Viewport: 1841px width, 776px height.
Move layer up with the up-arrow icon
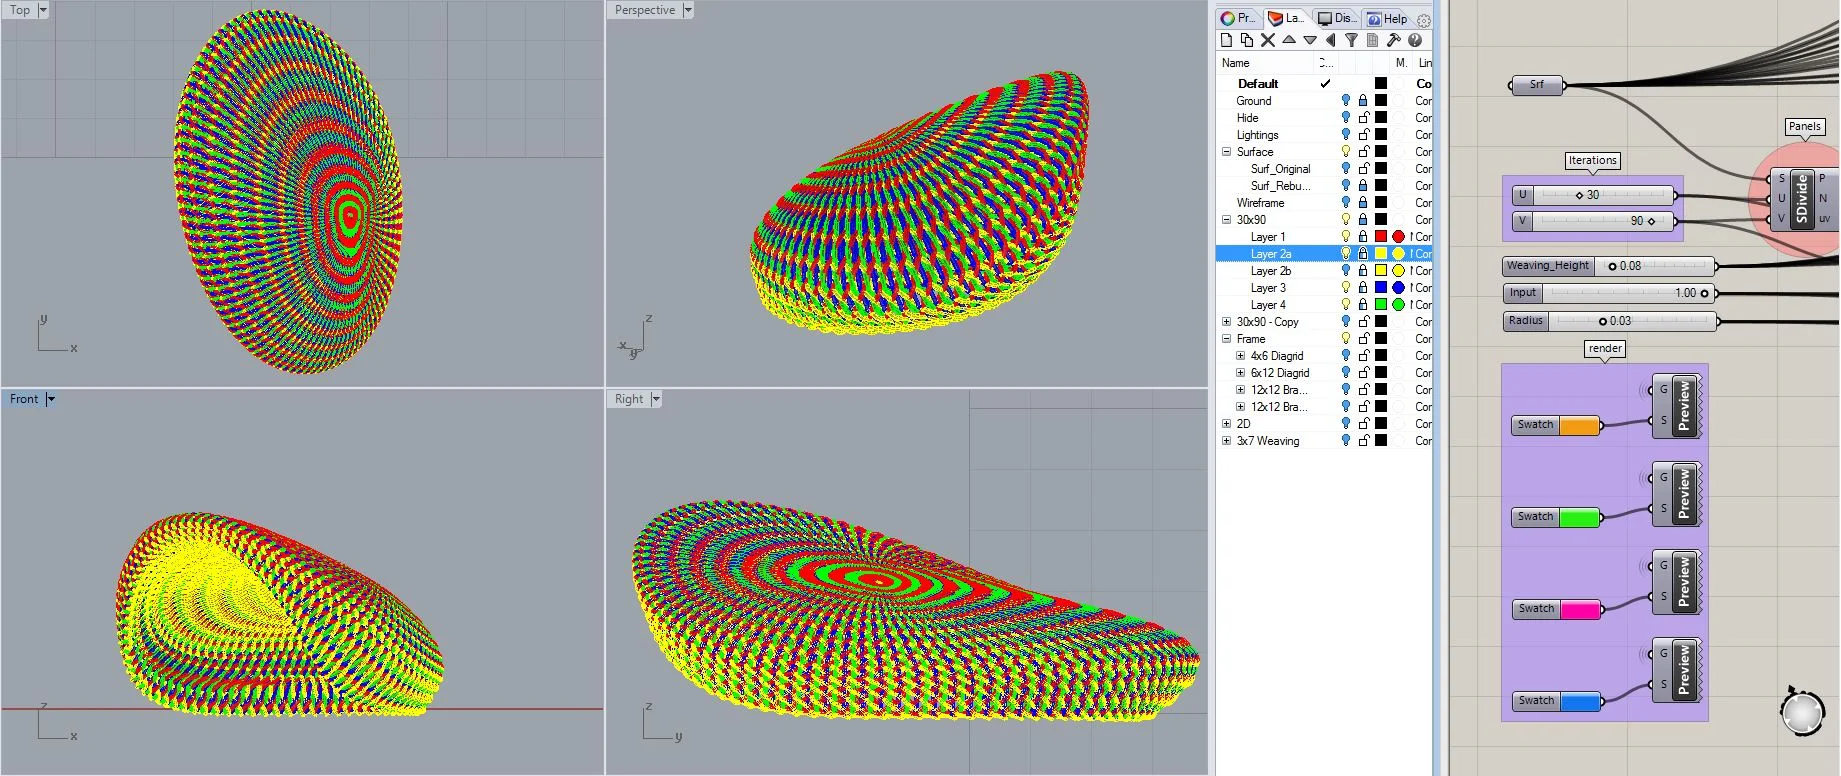[x=1289, y=40]
